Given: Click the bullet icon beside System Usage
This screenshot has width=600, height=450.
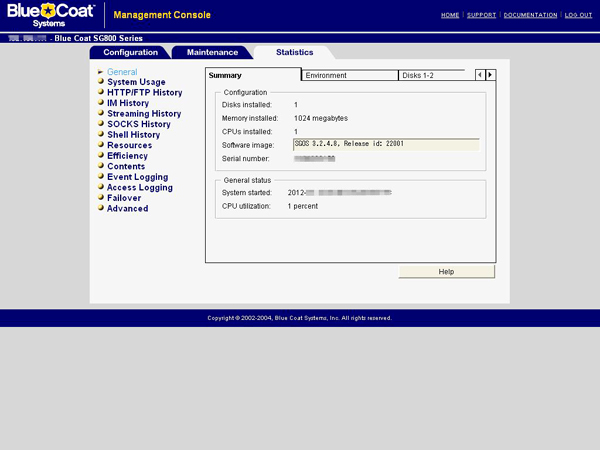Looking at the screenshot, I should tap(101, 81).
